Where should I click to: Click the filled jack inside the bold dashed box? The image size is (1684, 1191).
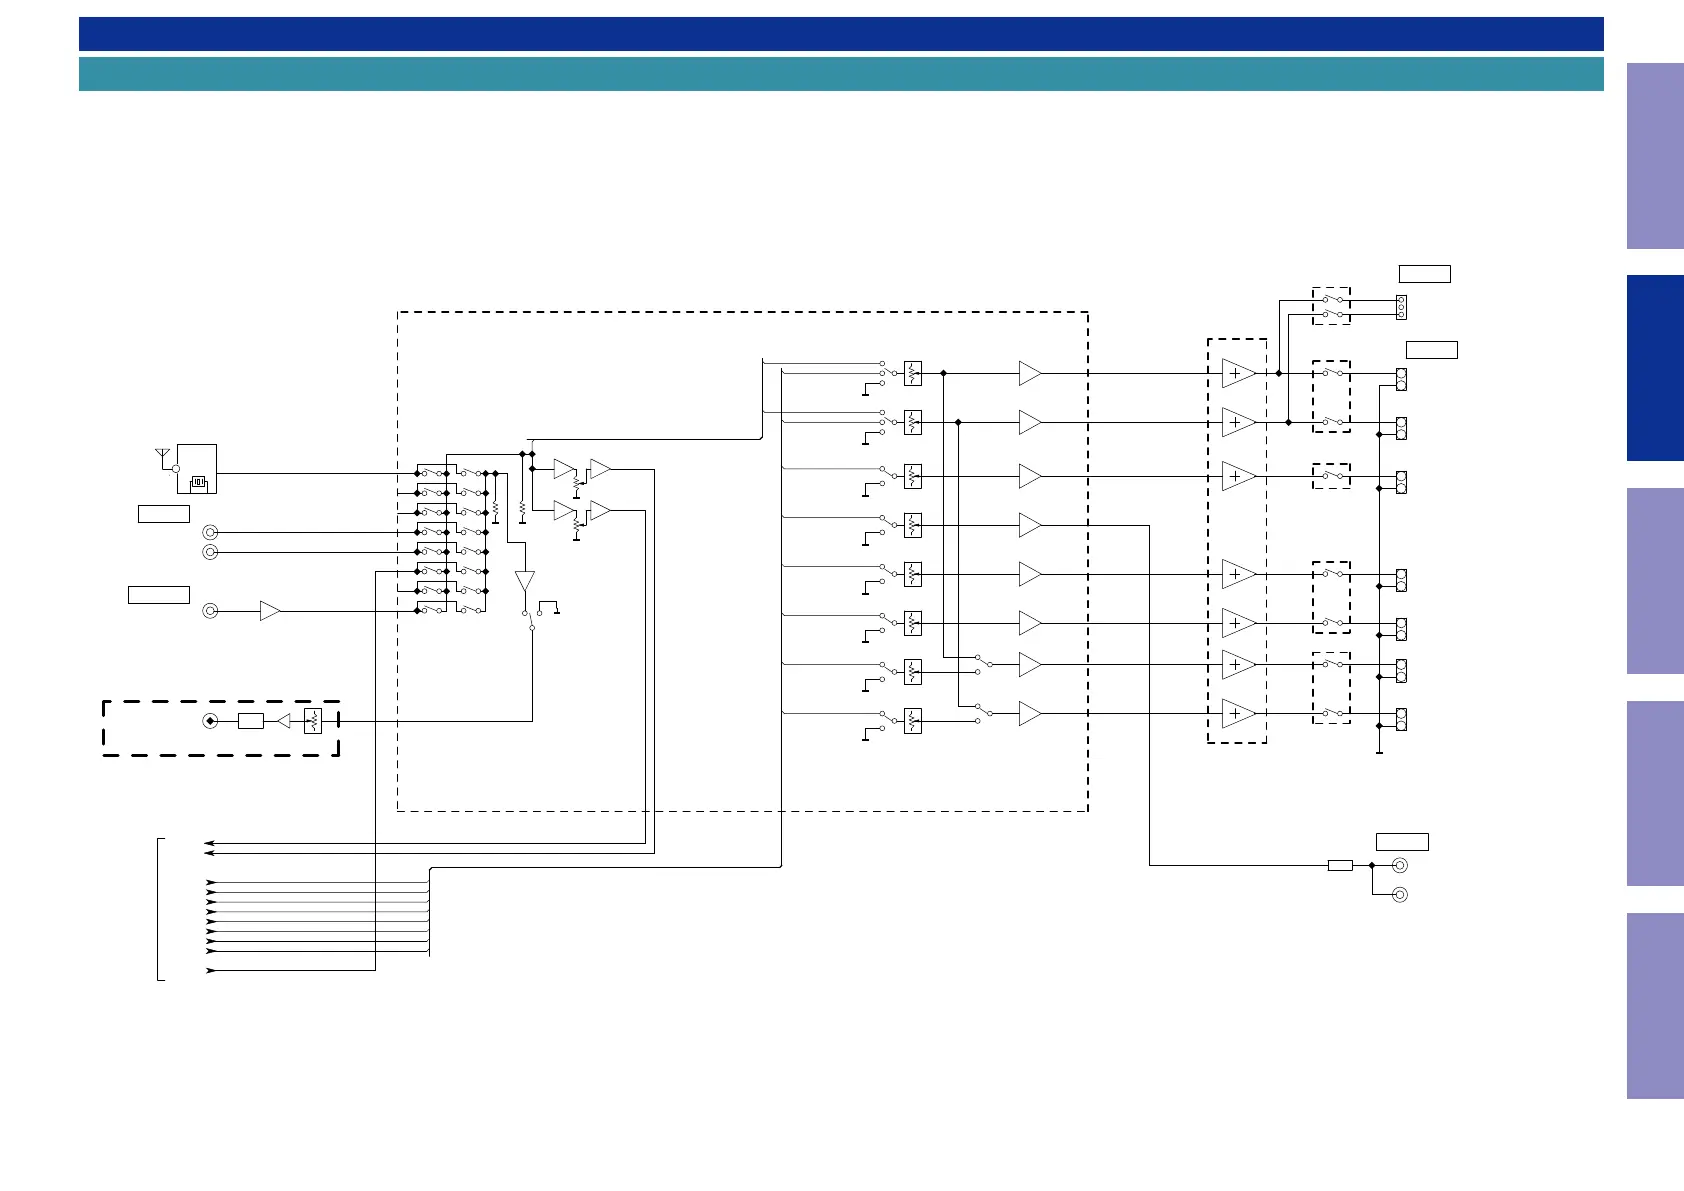coord(210,721)
